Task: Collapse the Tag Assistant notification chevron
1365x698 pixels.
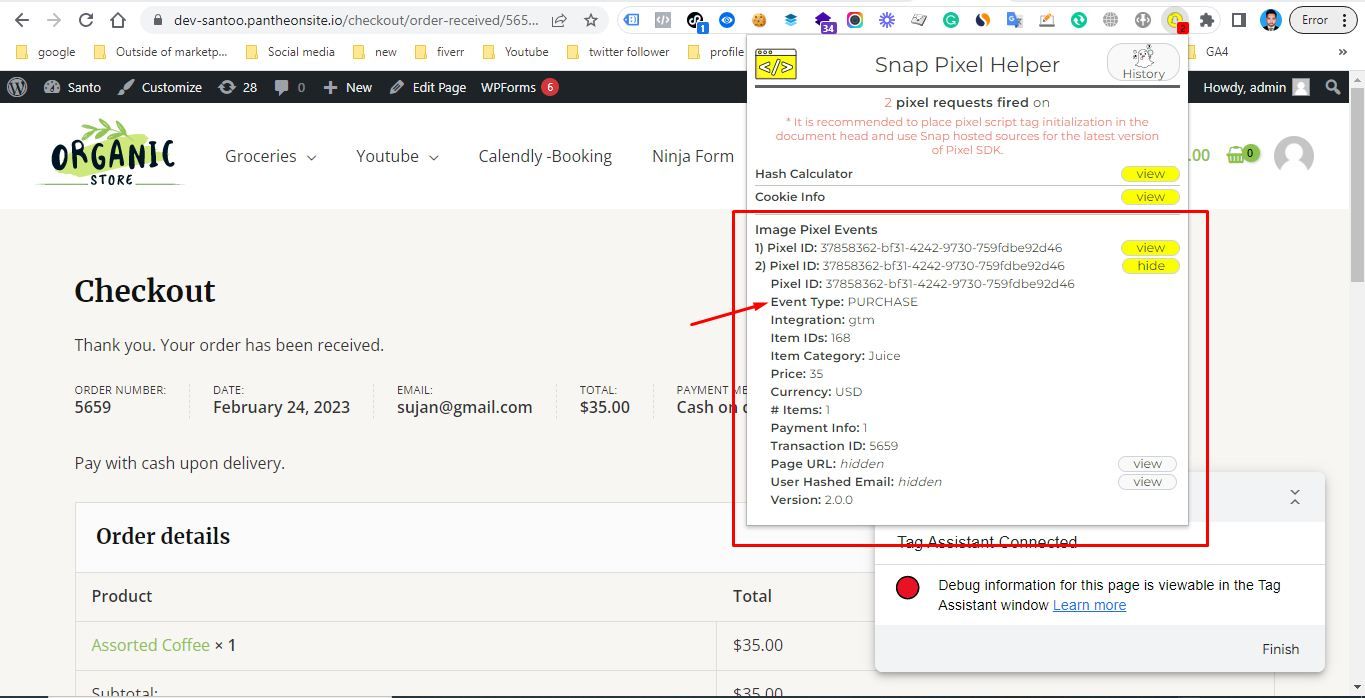Action: click(x=1295, y=497)
